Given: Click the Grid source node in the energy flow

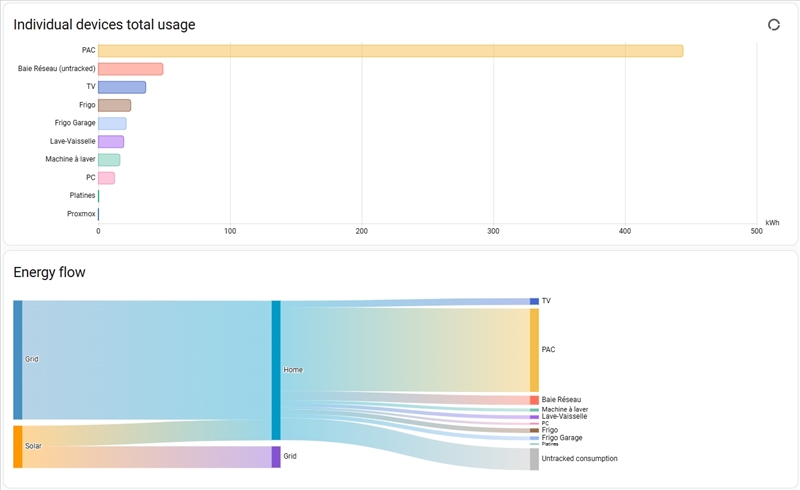Looking at the screenshot, I should coord(17,359).
